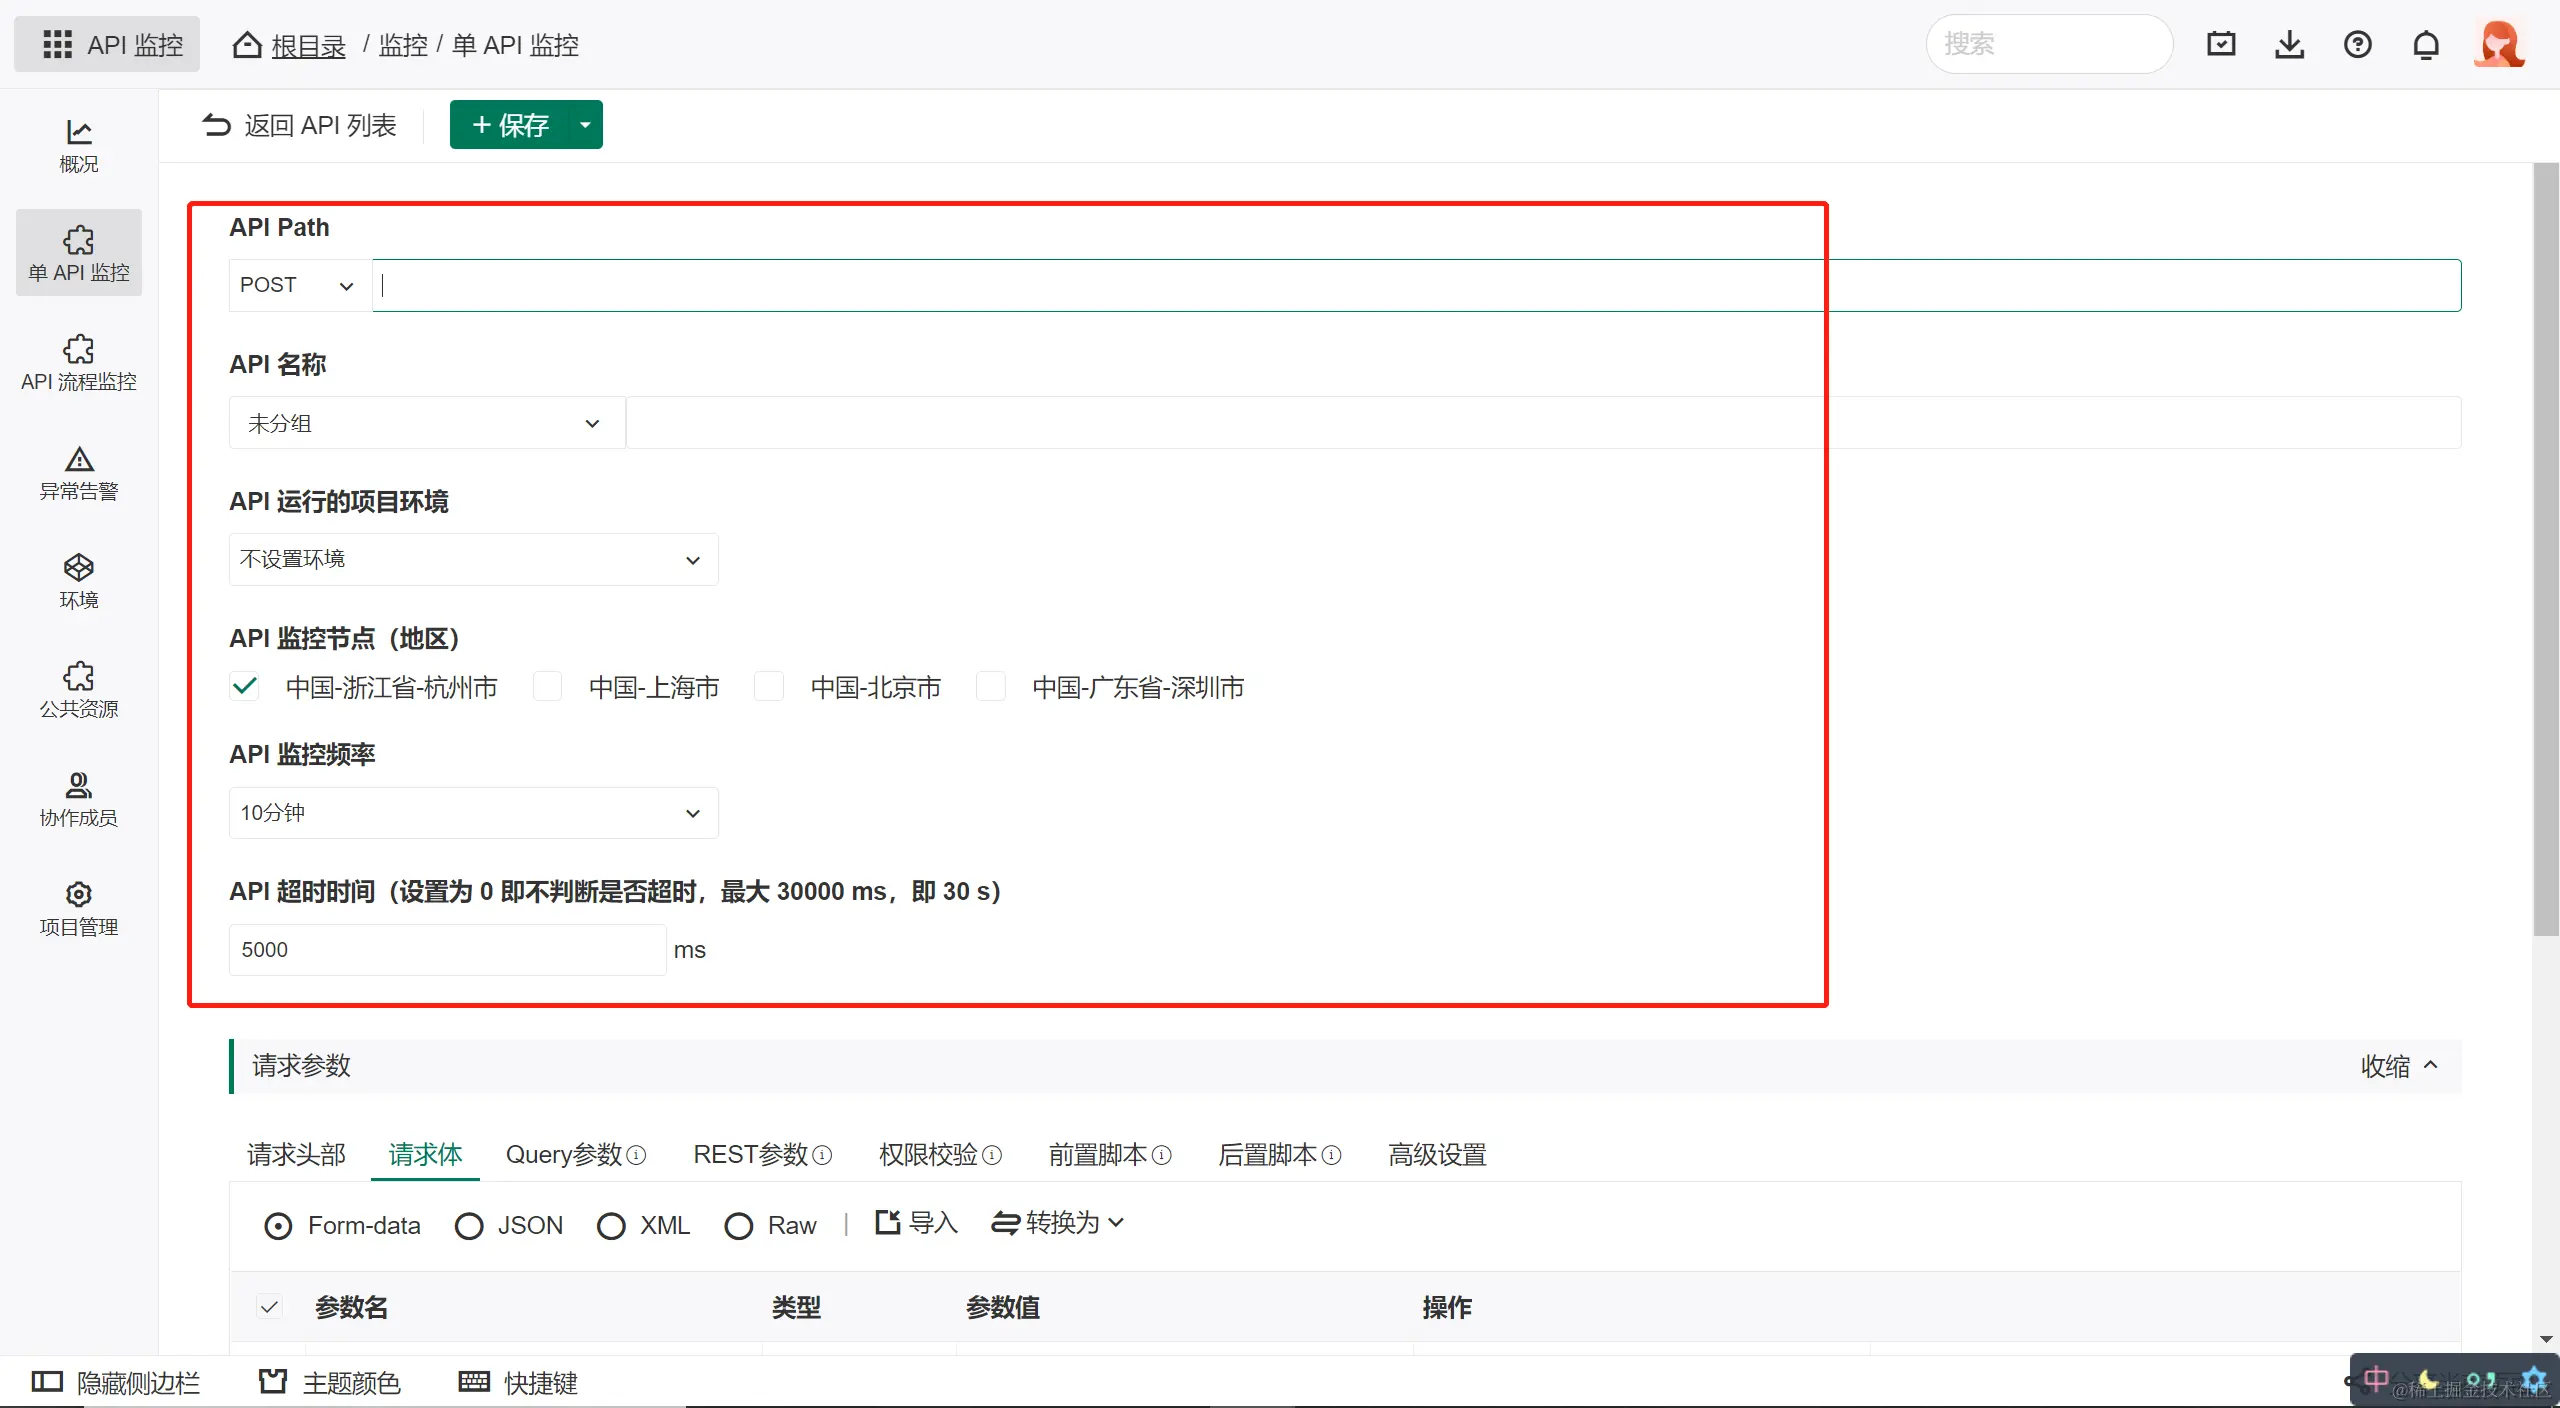
Task: Open 协作成员 members icon in sidebar
Action: 78,799
